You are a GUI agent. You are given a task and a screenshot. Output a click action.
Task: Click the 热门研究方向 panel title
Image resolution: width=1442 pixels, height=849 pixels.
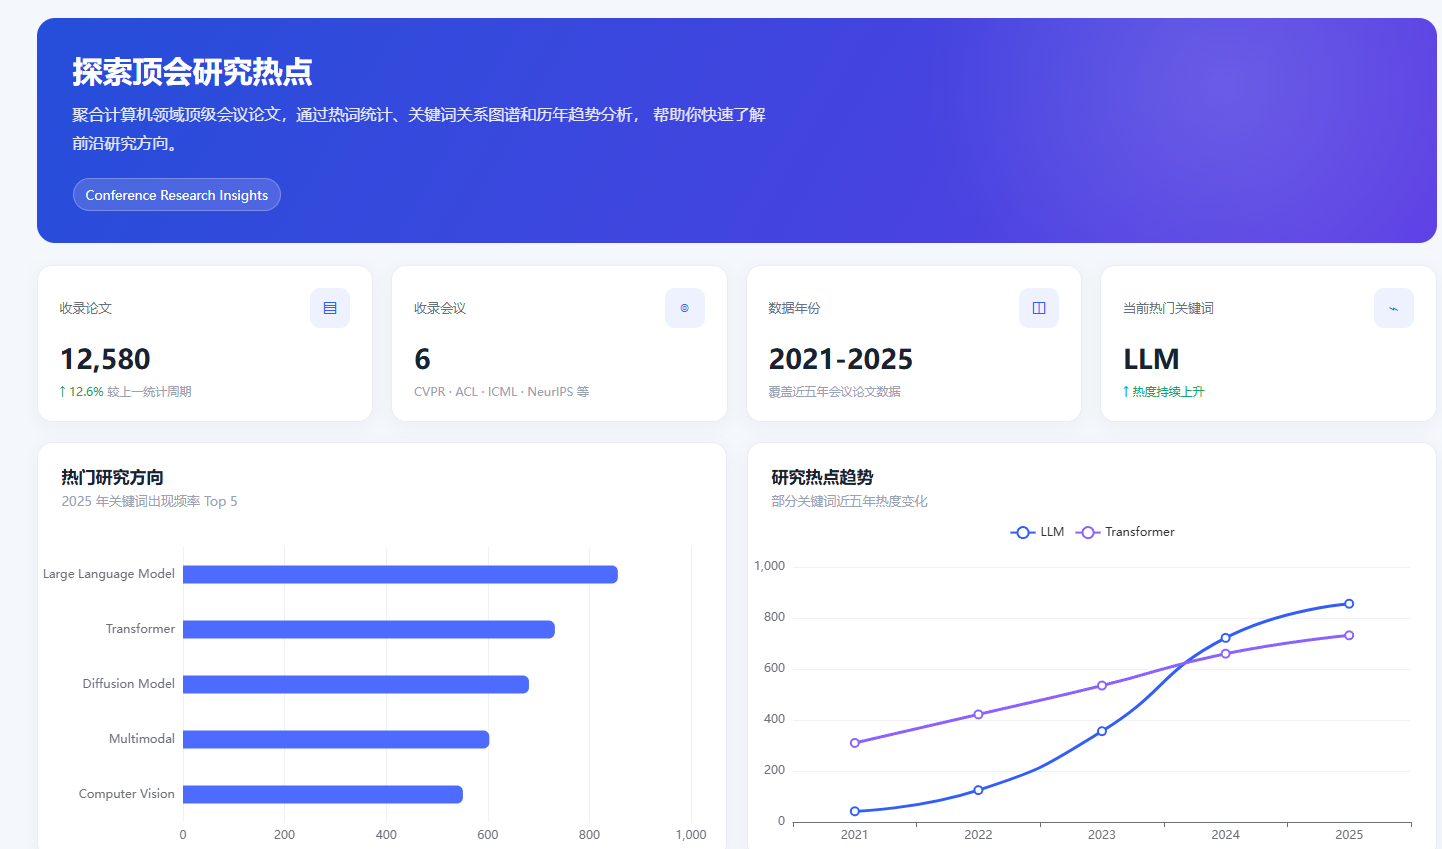112,477
